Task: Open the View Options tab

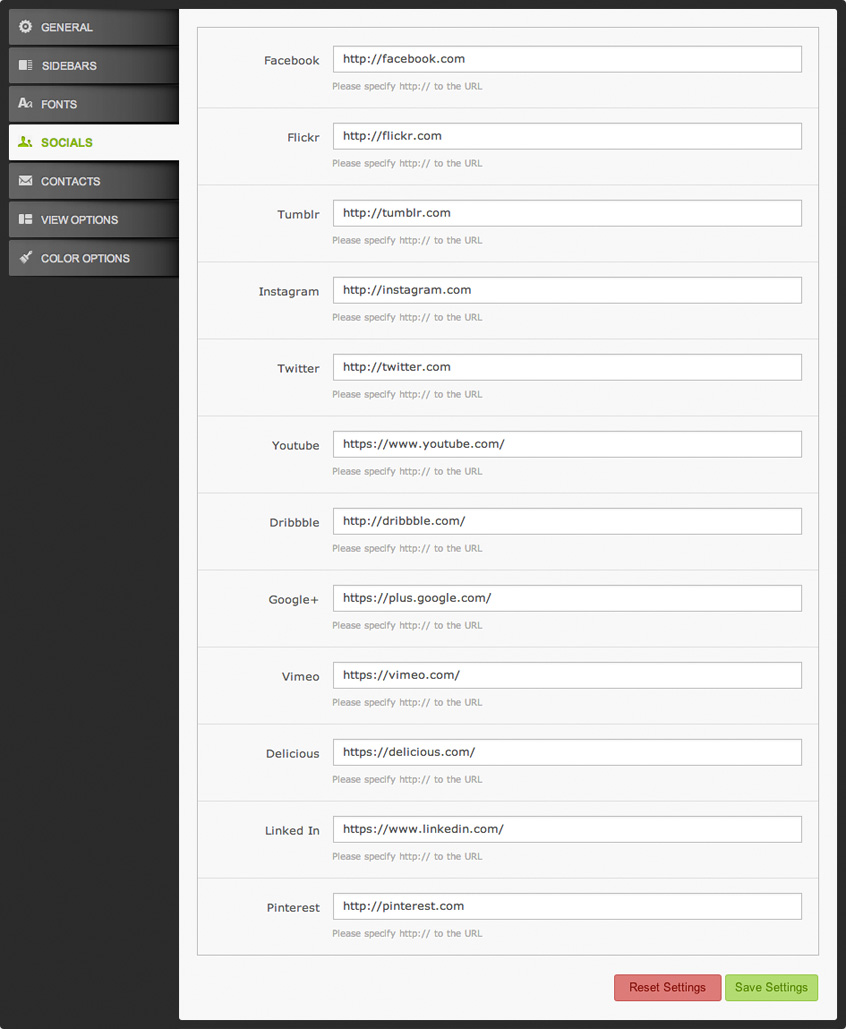Action: click(x=93, y=219)
